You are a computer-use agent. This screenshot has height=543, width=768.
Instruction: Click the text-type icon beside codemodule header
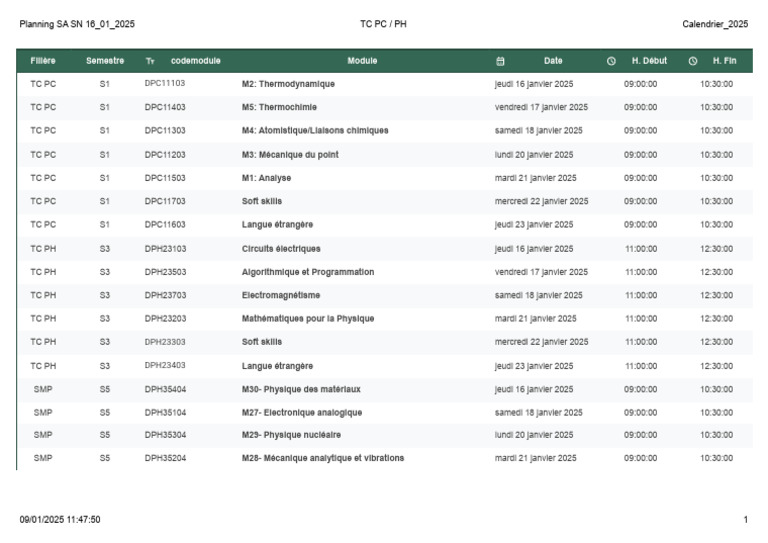pyautogui.click(x=150, y=61)
